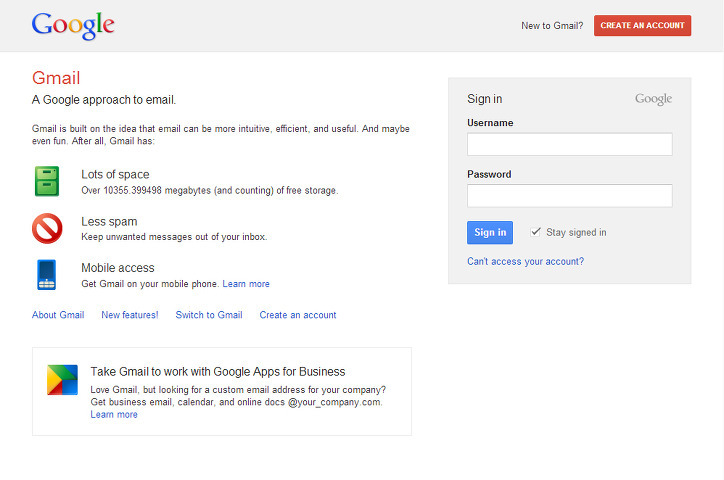This screenshot has height=480, width=724.
Task: Click the red Gmail heading
Action: coord(56,78)
